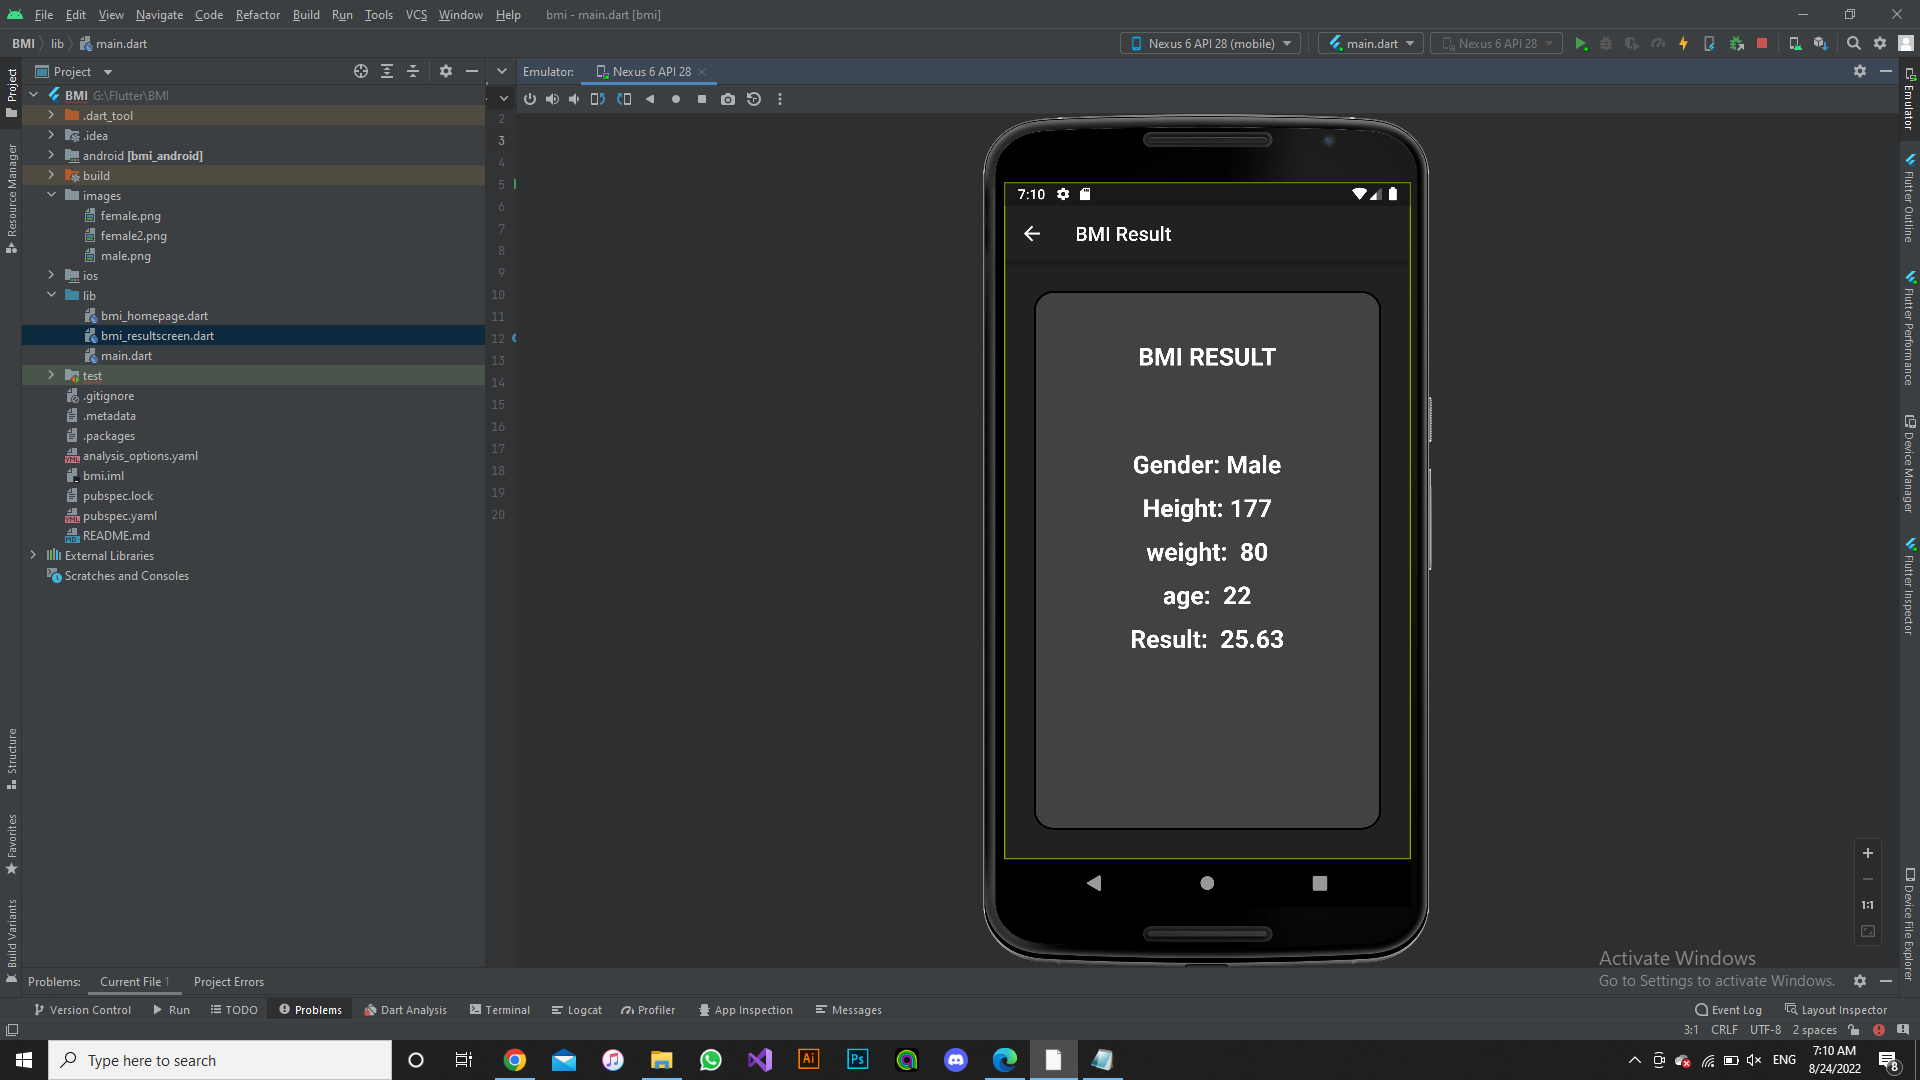Open the Refactor menu
The width and height of the screenshot is (1920, 1080).
pos(257,15)
